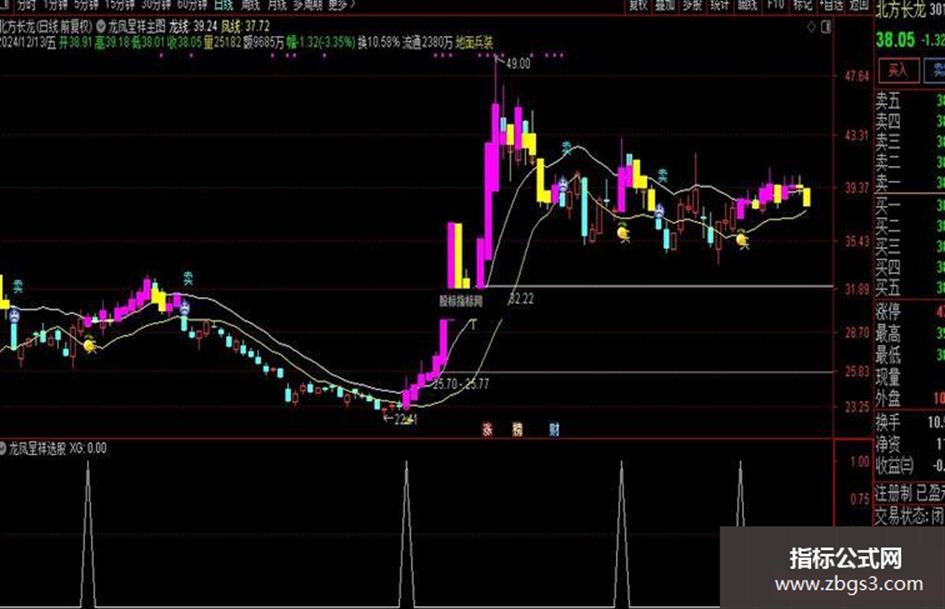945x609 pixels.
Task: Expand the 更多 periods list
Action: point(341,4)
